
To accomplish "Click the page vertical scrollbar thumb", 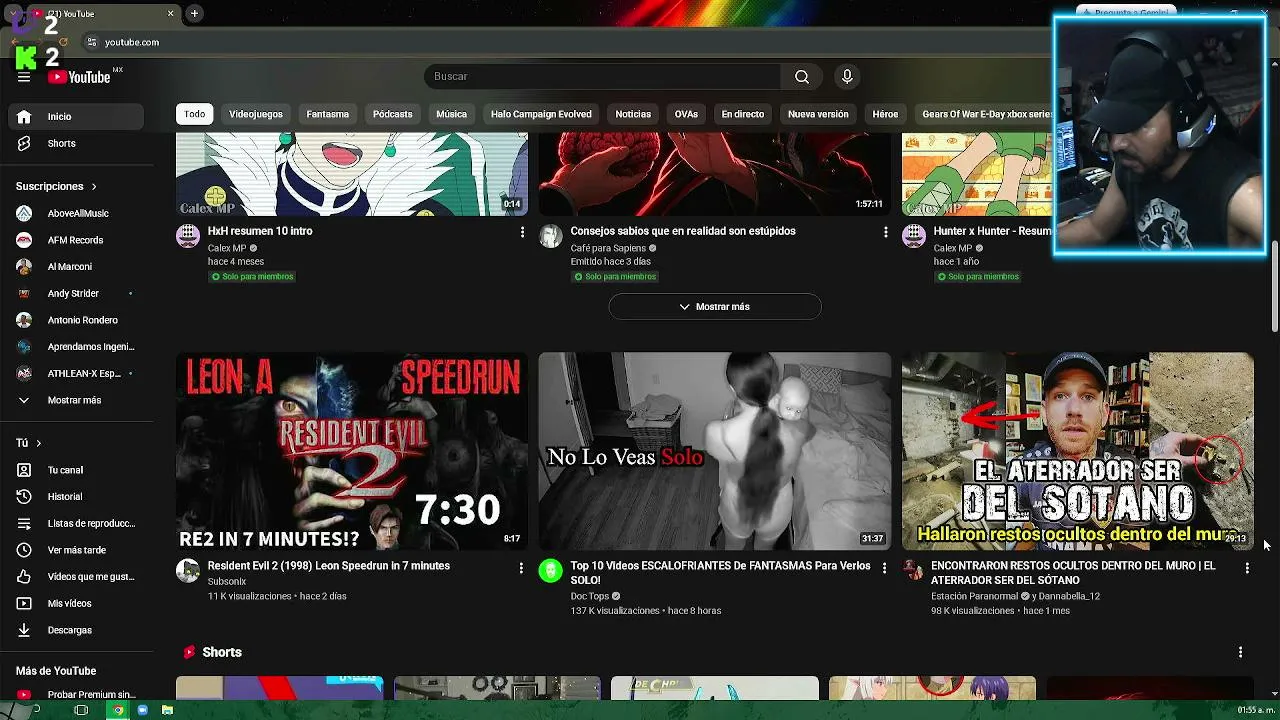I will pos(1275,287).
